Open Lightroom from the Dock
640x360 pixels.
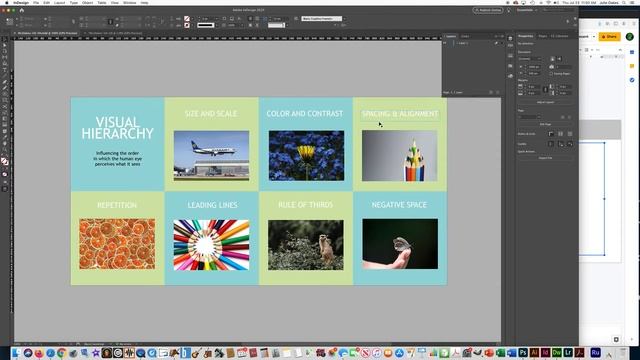[x=568, y=353]
